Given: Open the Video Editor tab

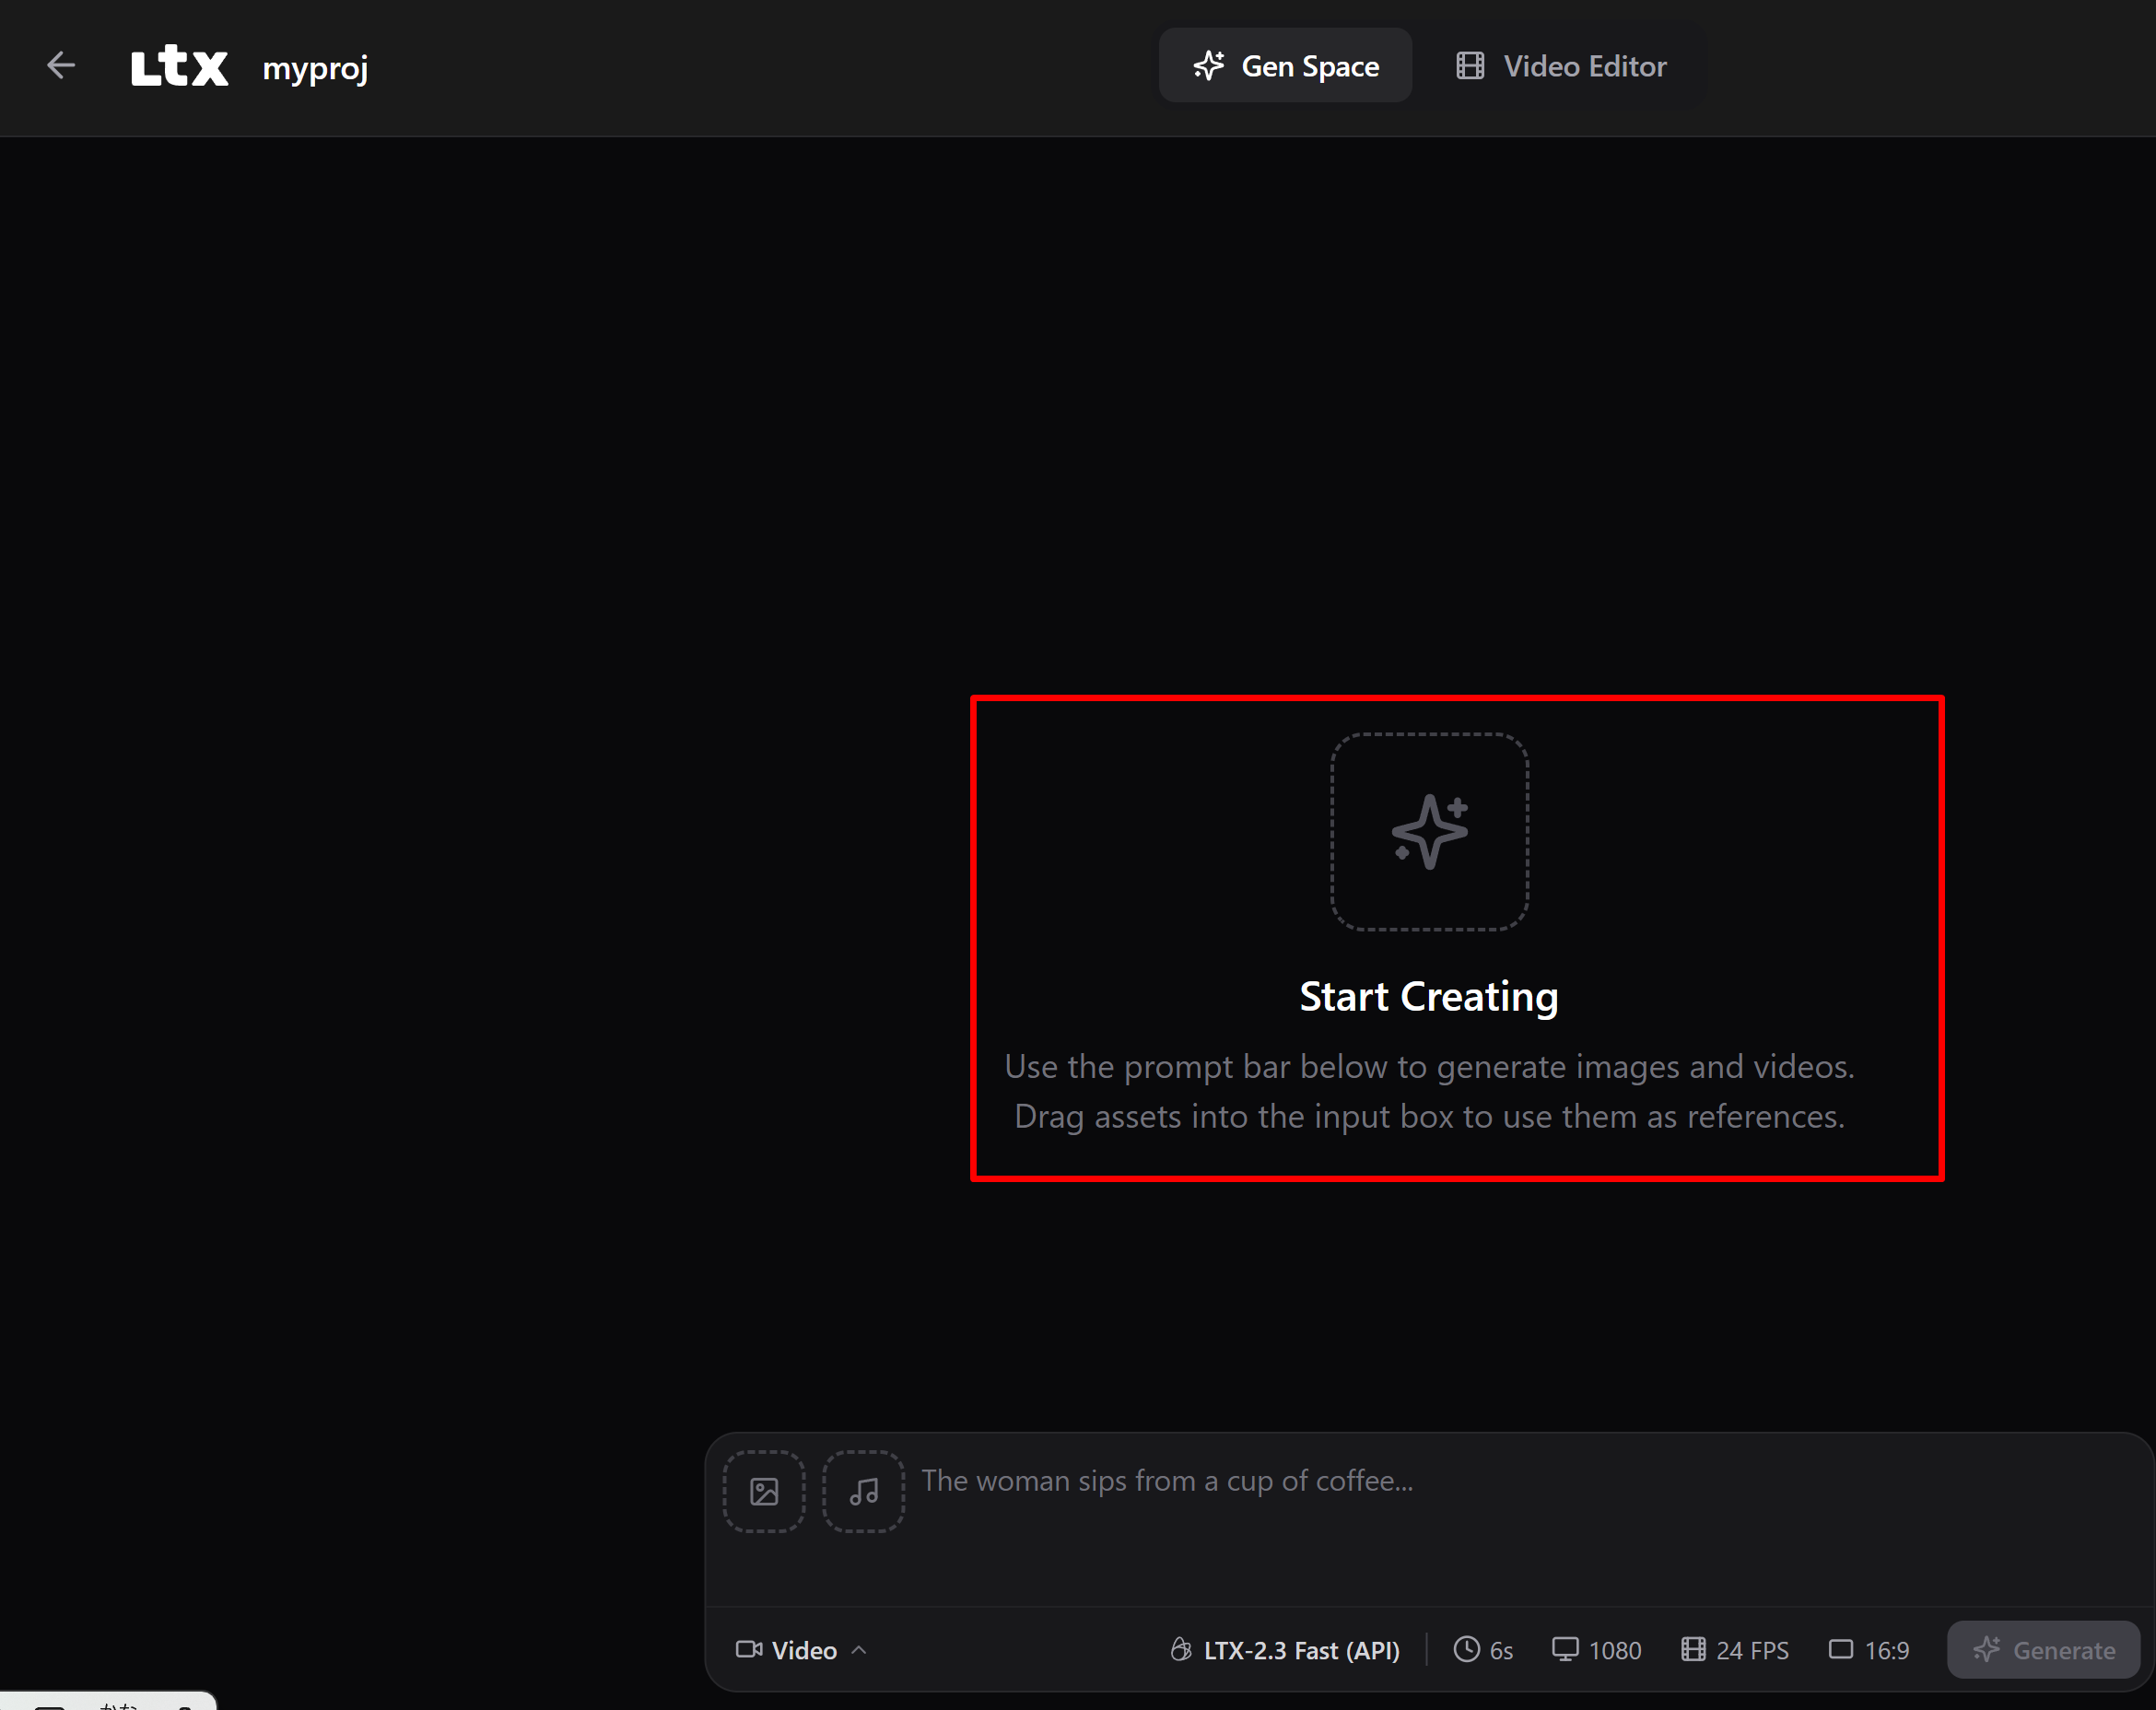Looking at the screenshot, I should pyautogui.click(x=1560, y=66).
